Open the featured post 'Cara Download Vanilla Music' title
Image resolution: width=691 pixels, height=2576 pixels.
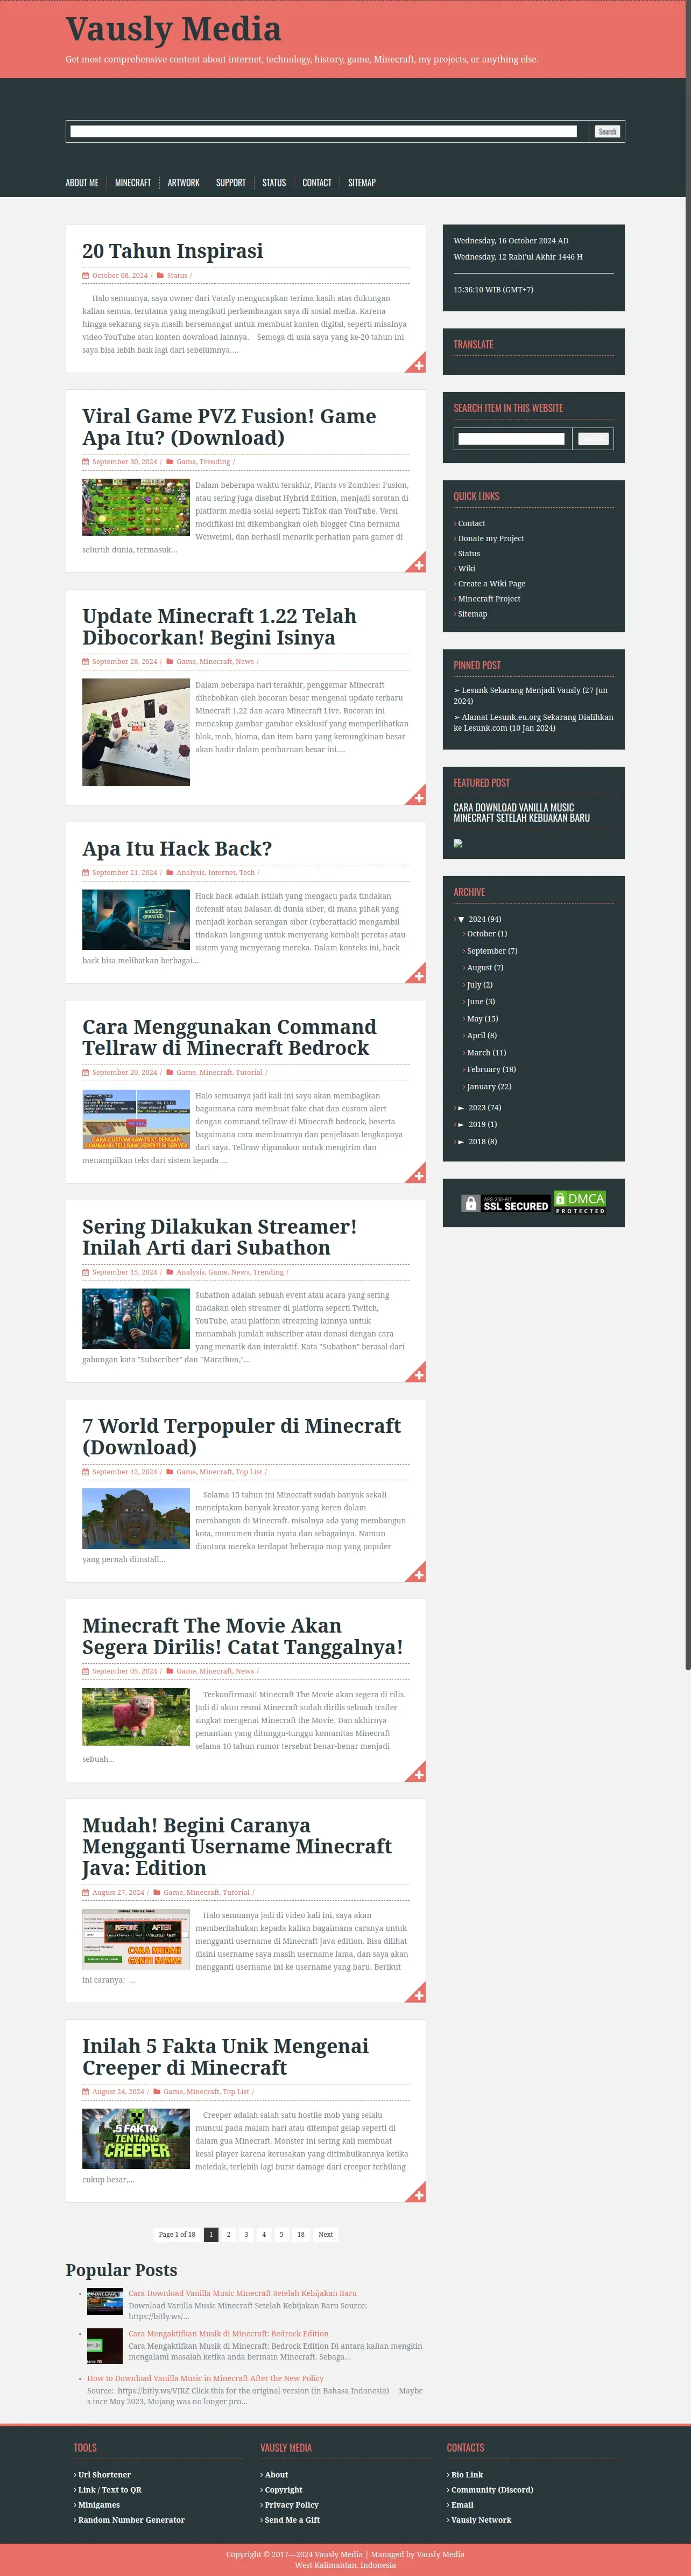[522, 813]
